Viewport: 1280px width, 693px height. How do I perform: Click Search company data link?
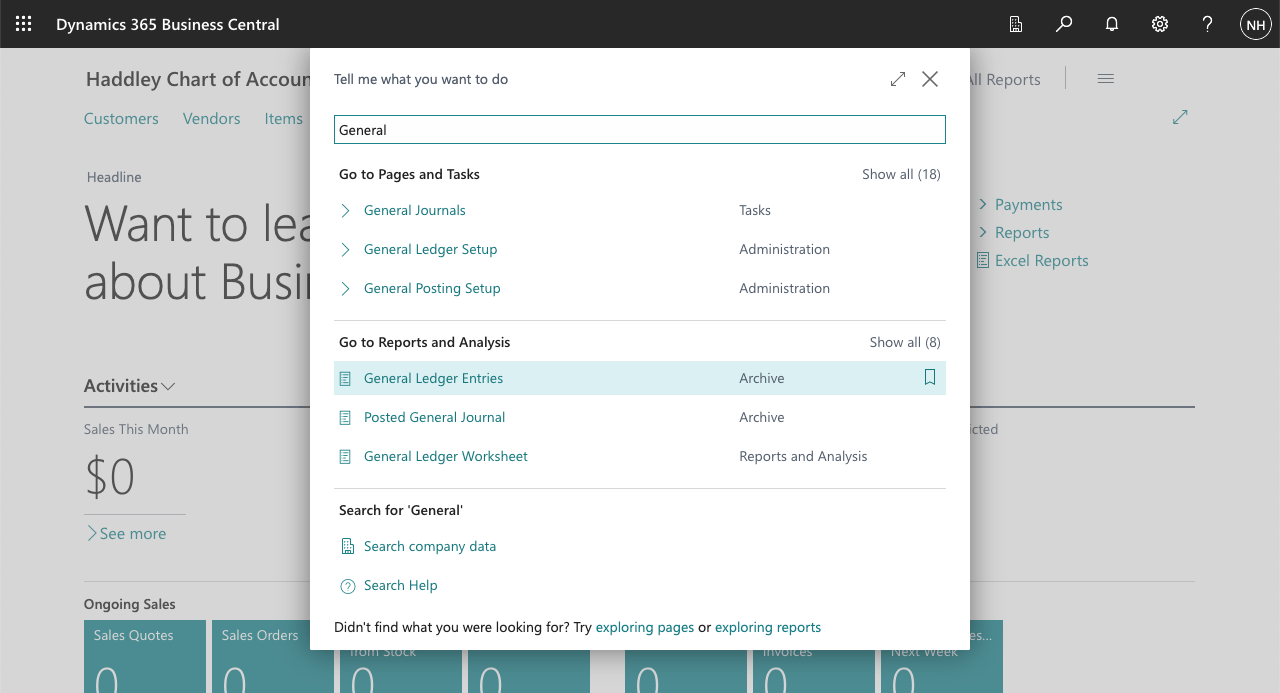pyautogui.click(x=430, y=546)
